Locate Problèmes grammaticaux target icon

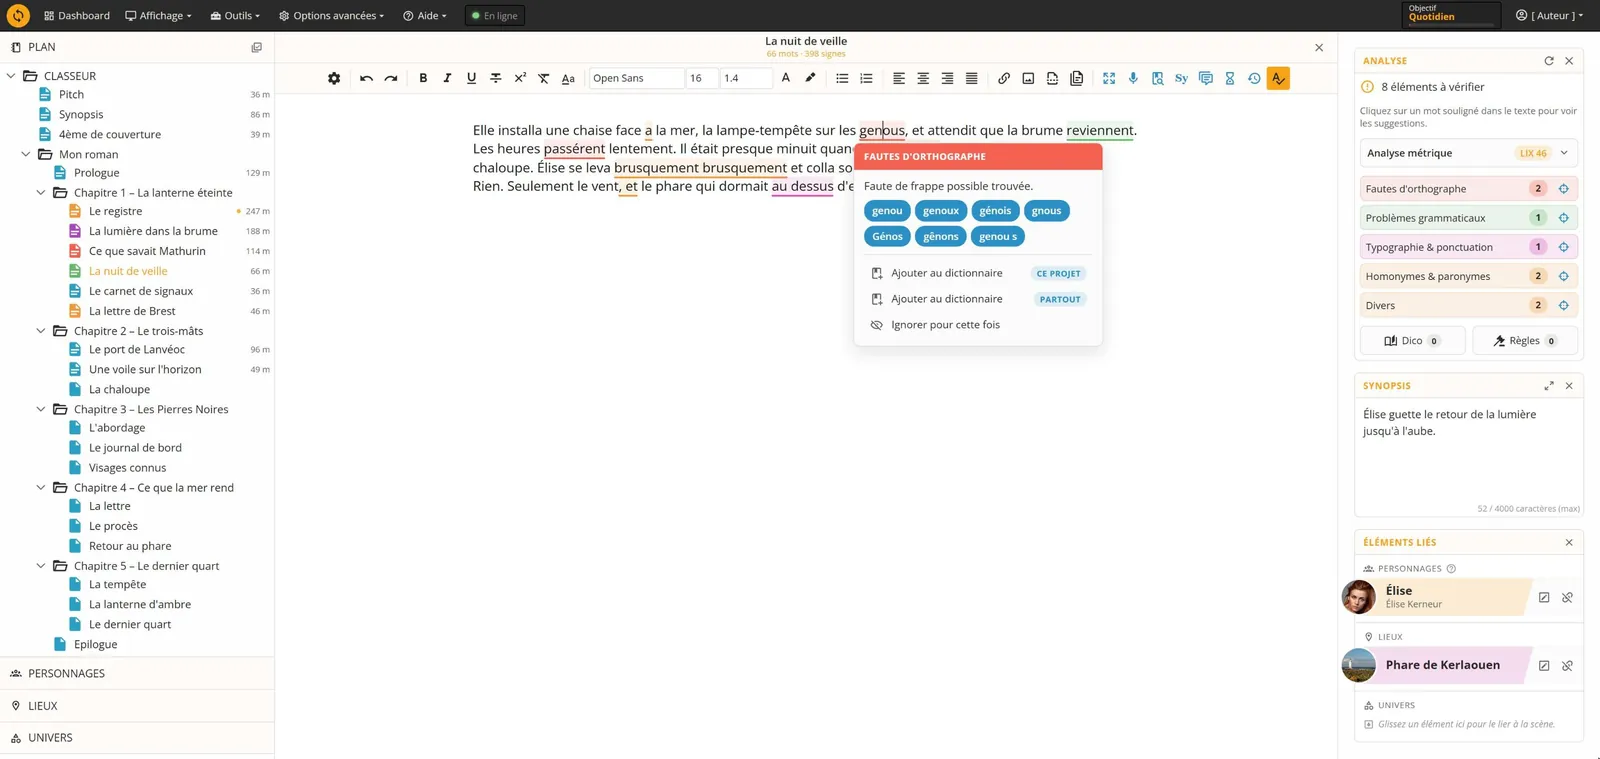pyautogui.click(x=1564, y=218)
